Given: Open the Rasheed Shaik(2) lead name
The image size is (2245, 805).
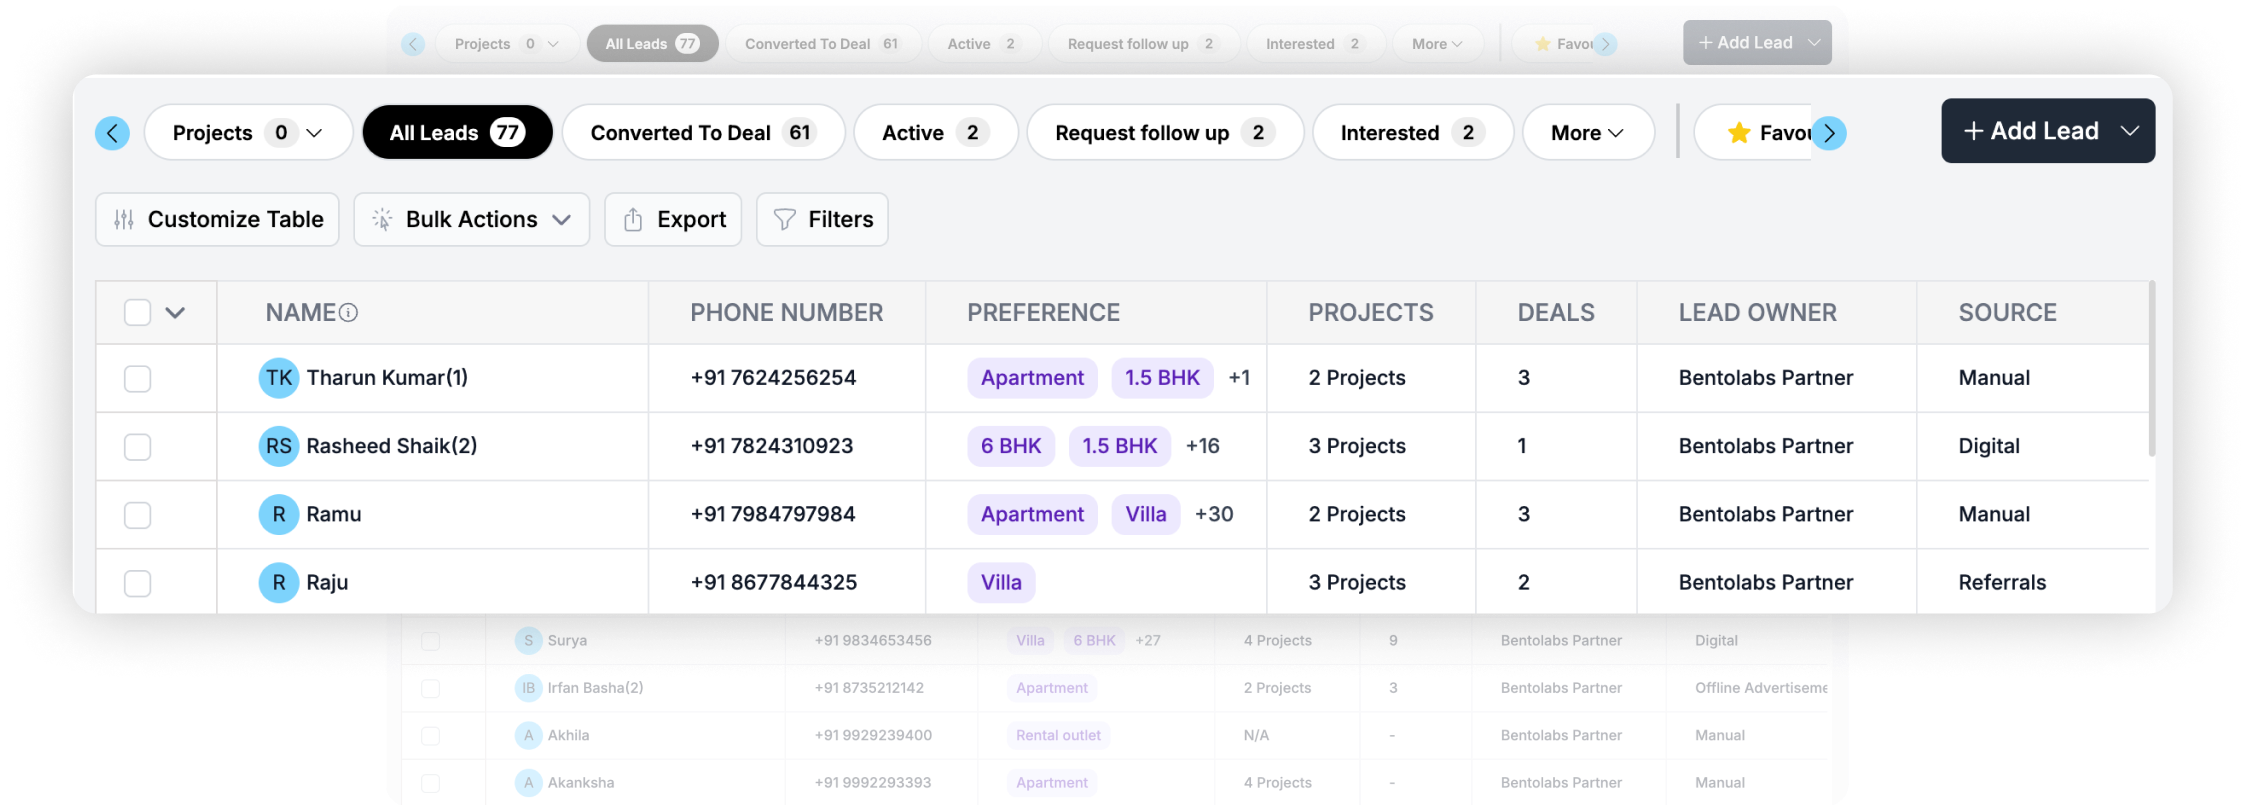Looking at the screenshot, I should [392, 446].
